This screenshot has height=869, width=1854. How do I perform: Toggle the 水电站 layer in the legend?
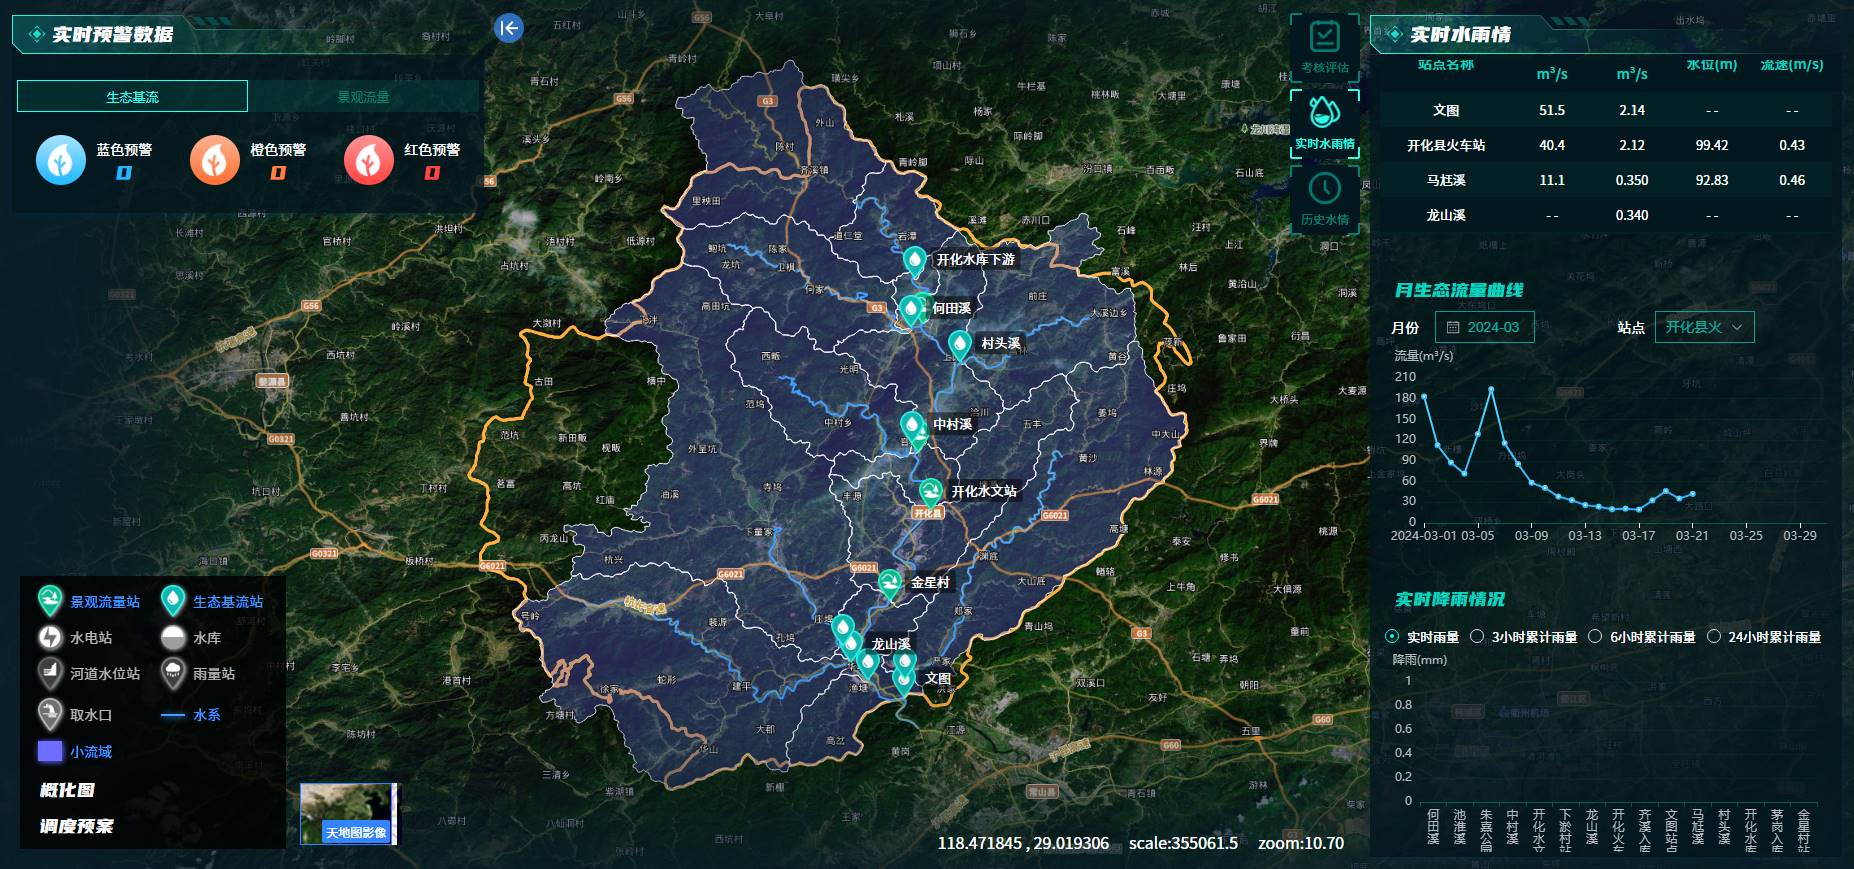click(75, 637)
